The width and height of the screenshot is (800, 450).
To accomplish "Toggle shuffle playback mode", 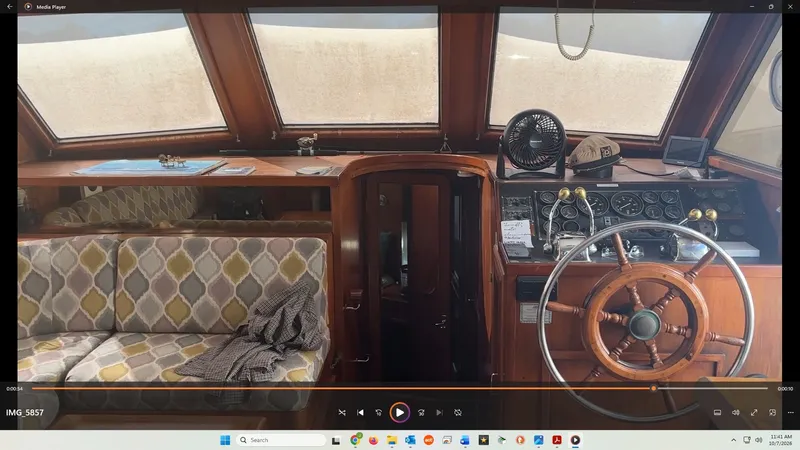I will click(342, 412).
